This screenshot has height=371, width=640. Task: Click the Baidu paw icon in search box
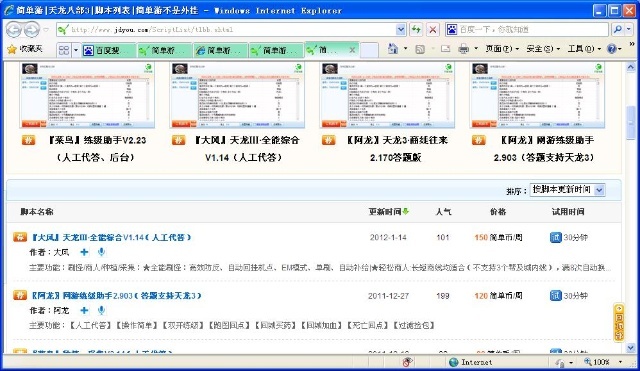tap(452, 29)
